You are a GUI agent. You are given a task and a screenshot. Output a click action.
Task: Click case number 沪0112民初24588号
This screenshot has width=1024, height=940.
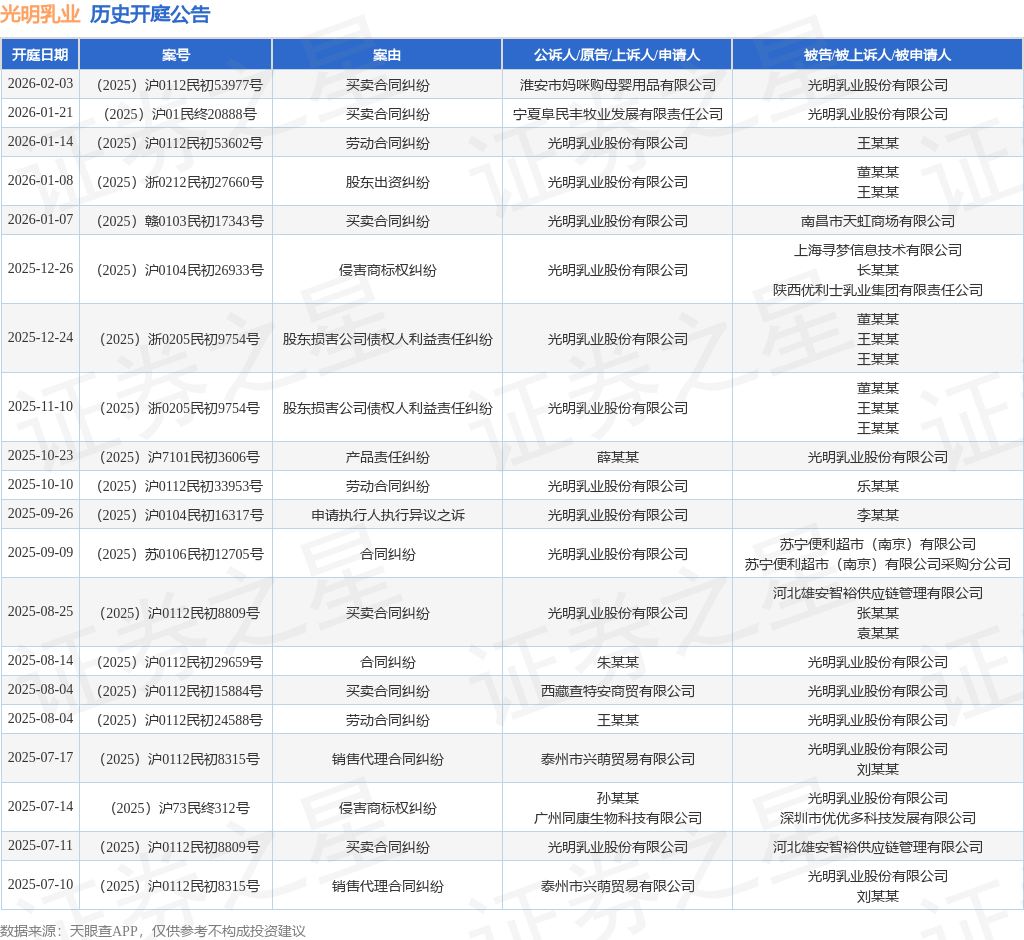click(x=180, y=720)
